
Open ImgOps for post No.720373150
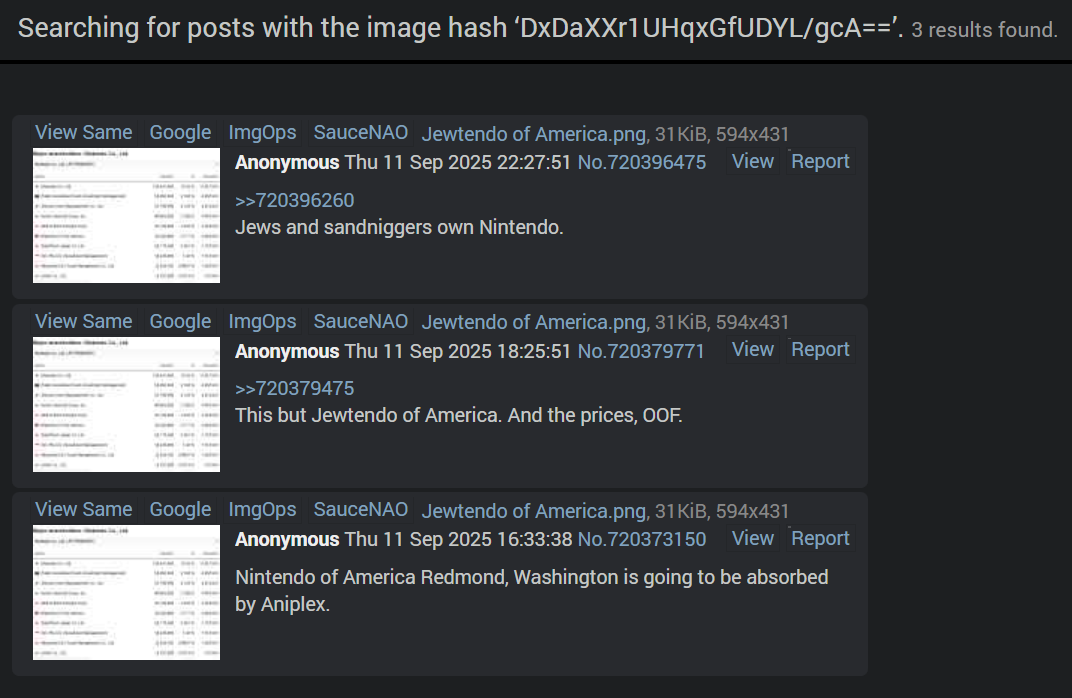[x=263, y=509]
